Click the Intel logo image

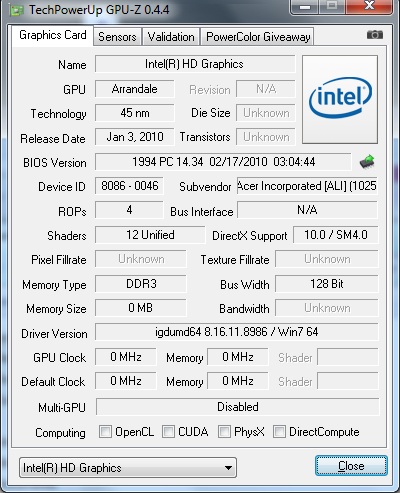click(340, 99)
